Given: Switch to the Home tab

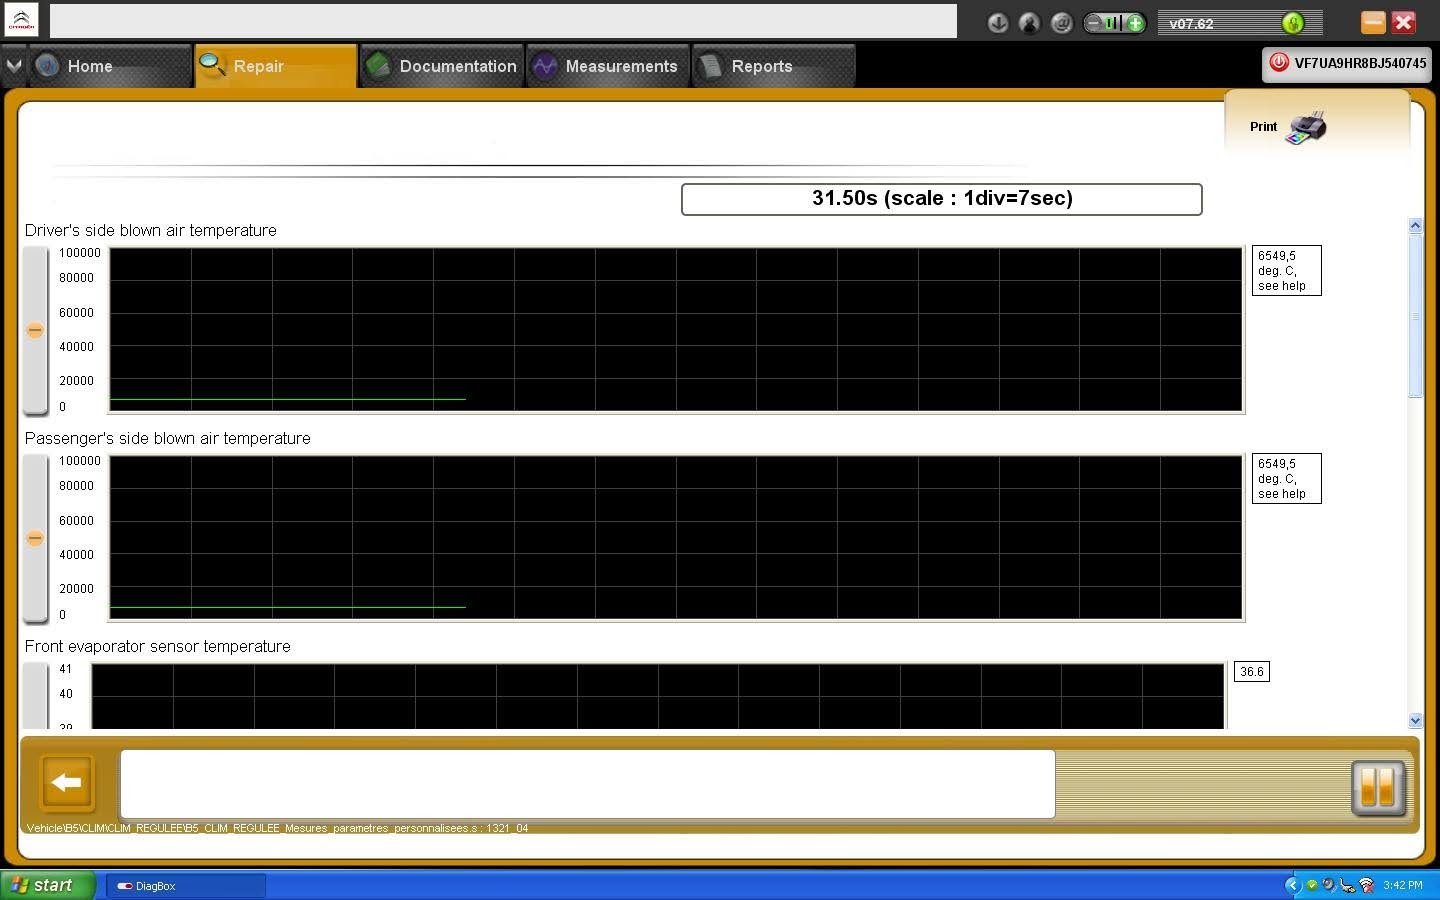Looking at the screenshot, I should [110, 66].
